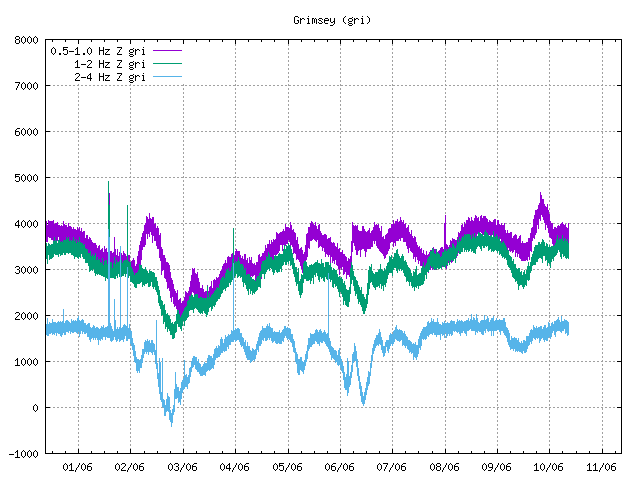Click the purple legend line sample
640x480 pixels.
(x=167, y=51)
